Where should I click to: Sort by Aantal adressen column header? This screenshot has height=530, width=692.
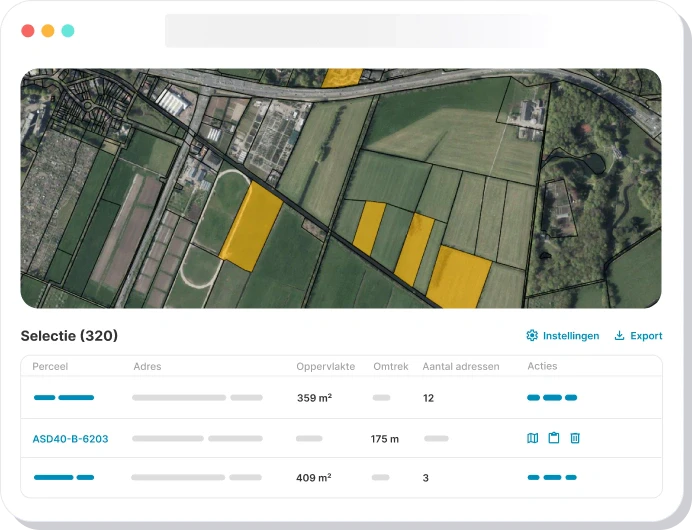tap(461, 366)
